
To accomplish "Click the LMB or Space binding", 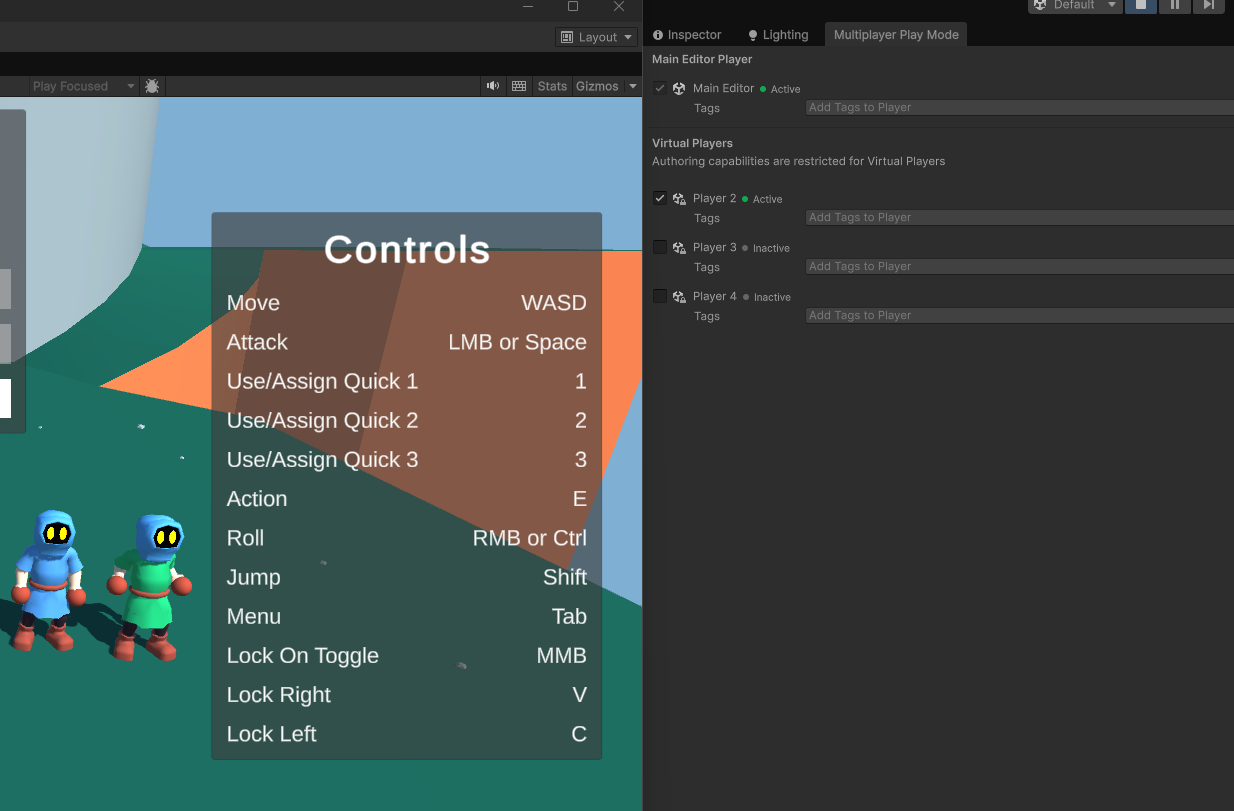I will (517, 342).
